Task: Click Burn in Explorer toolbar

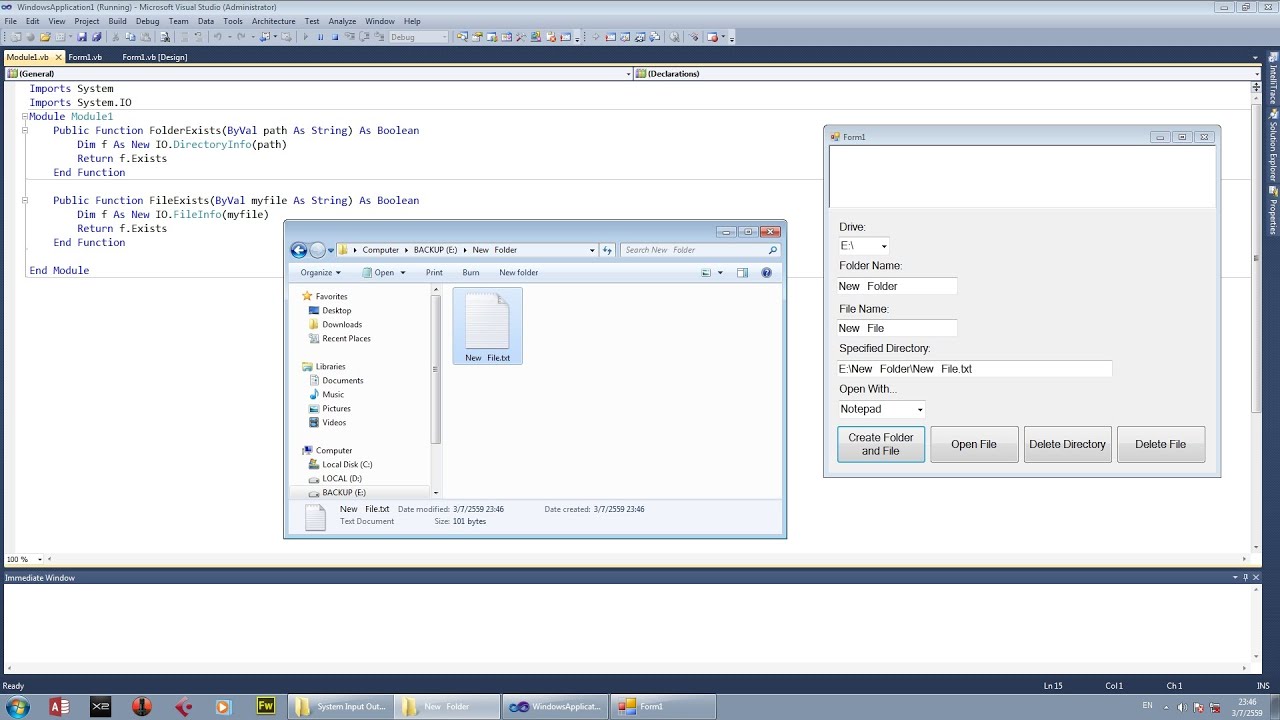Action: pos(471,272)
